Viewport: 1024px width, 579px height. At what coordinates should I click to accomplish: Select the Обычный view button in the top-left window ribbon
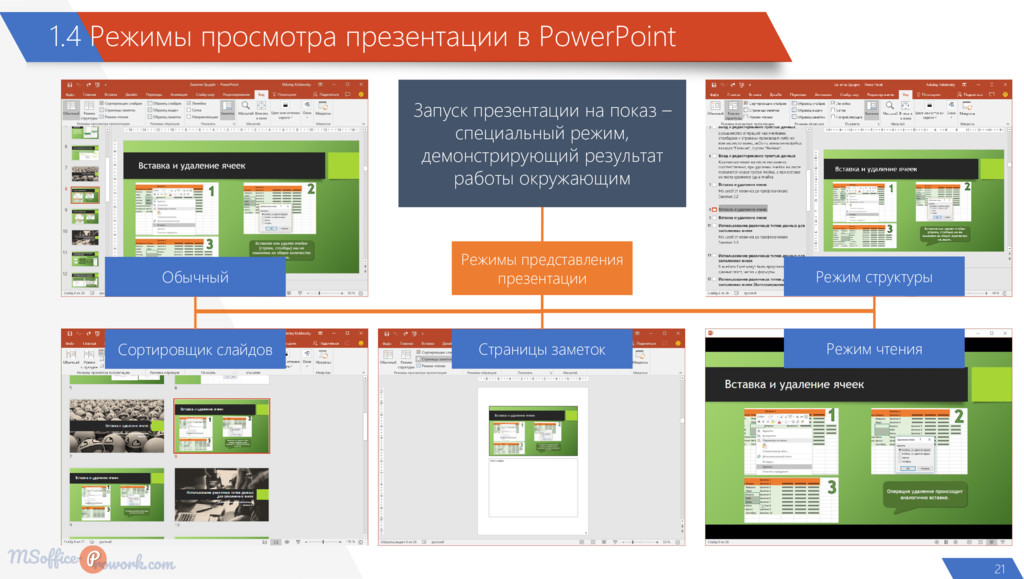[x=71, y=109]
